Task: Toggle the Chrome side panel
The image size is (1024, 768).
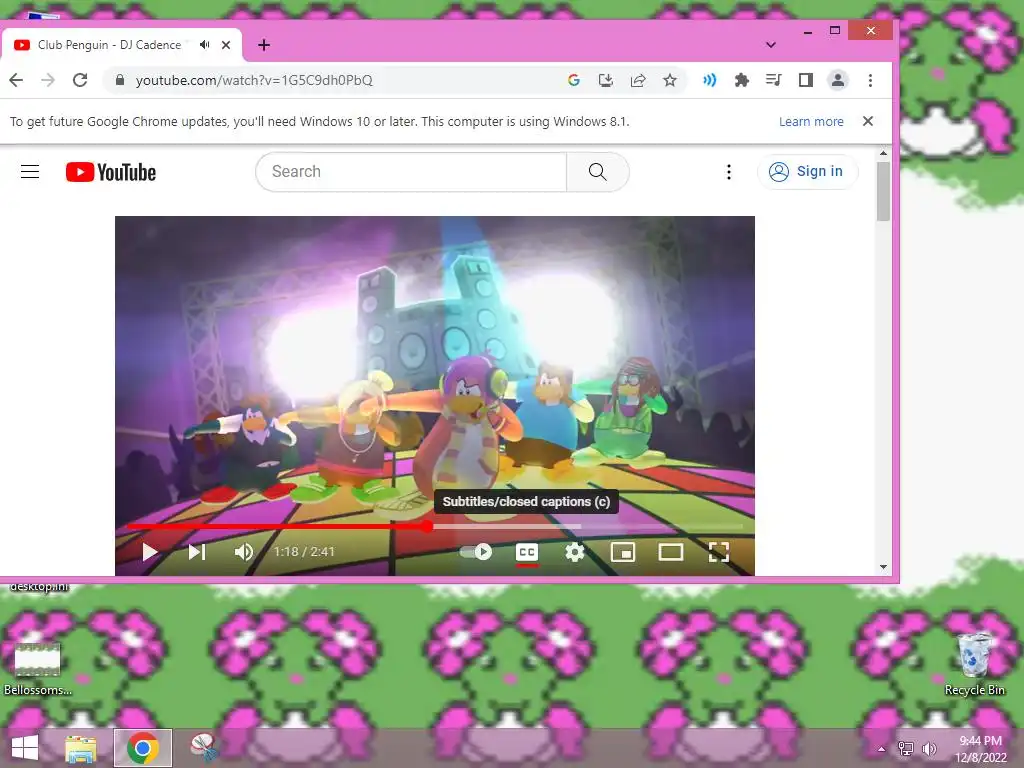Action: coord(806,80)
